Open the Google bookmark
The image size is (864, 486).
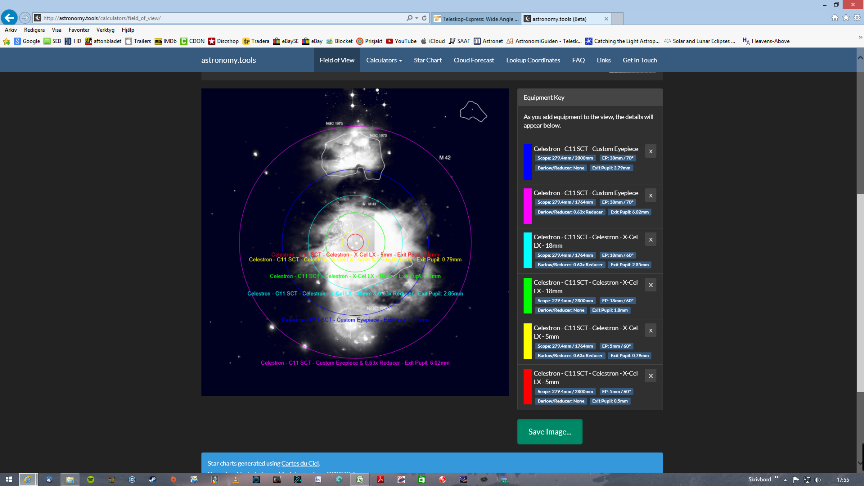(x=27, y=41)
